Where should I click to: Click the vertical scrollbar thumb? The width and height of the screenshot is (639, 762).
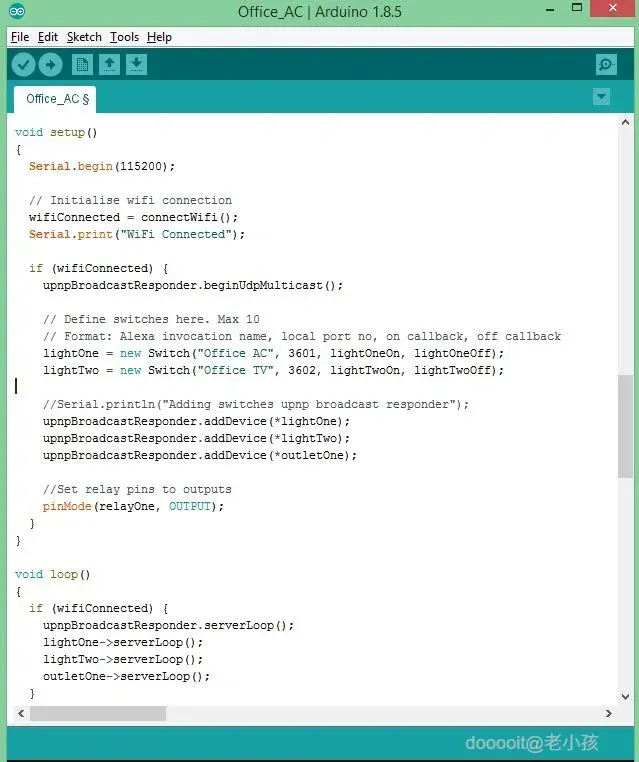pyautogui.click(x=625, y=426)
